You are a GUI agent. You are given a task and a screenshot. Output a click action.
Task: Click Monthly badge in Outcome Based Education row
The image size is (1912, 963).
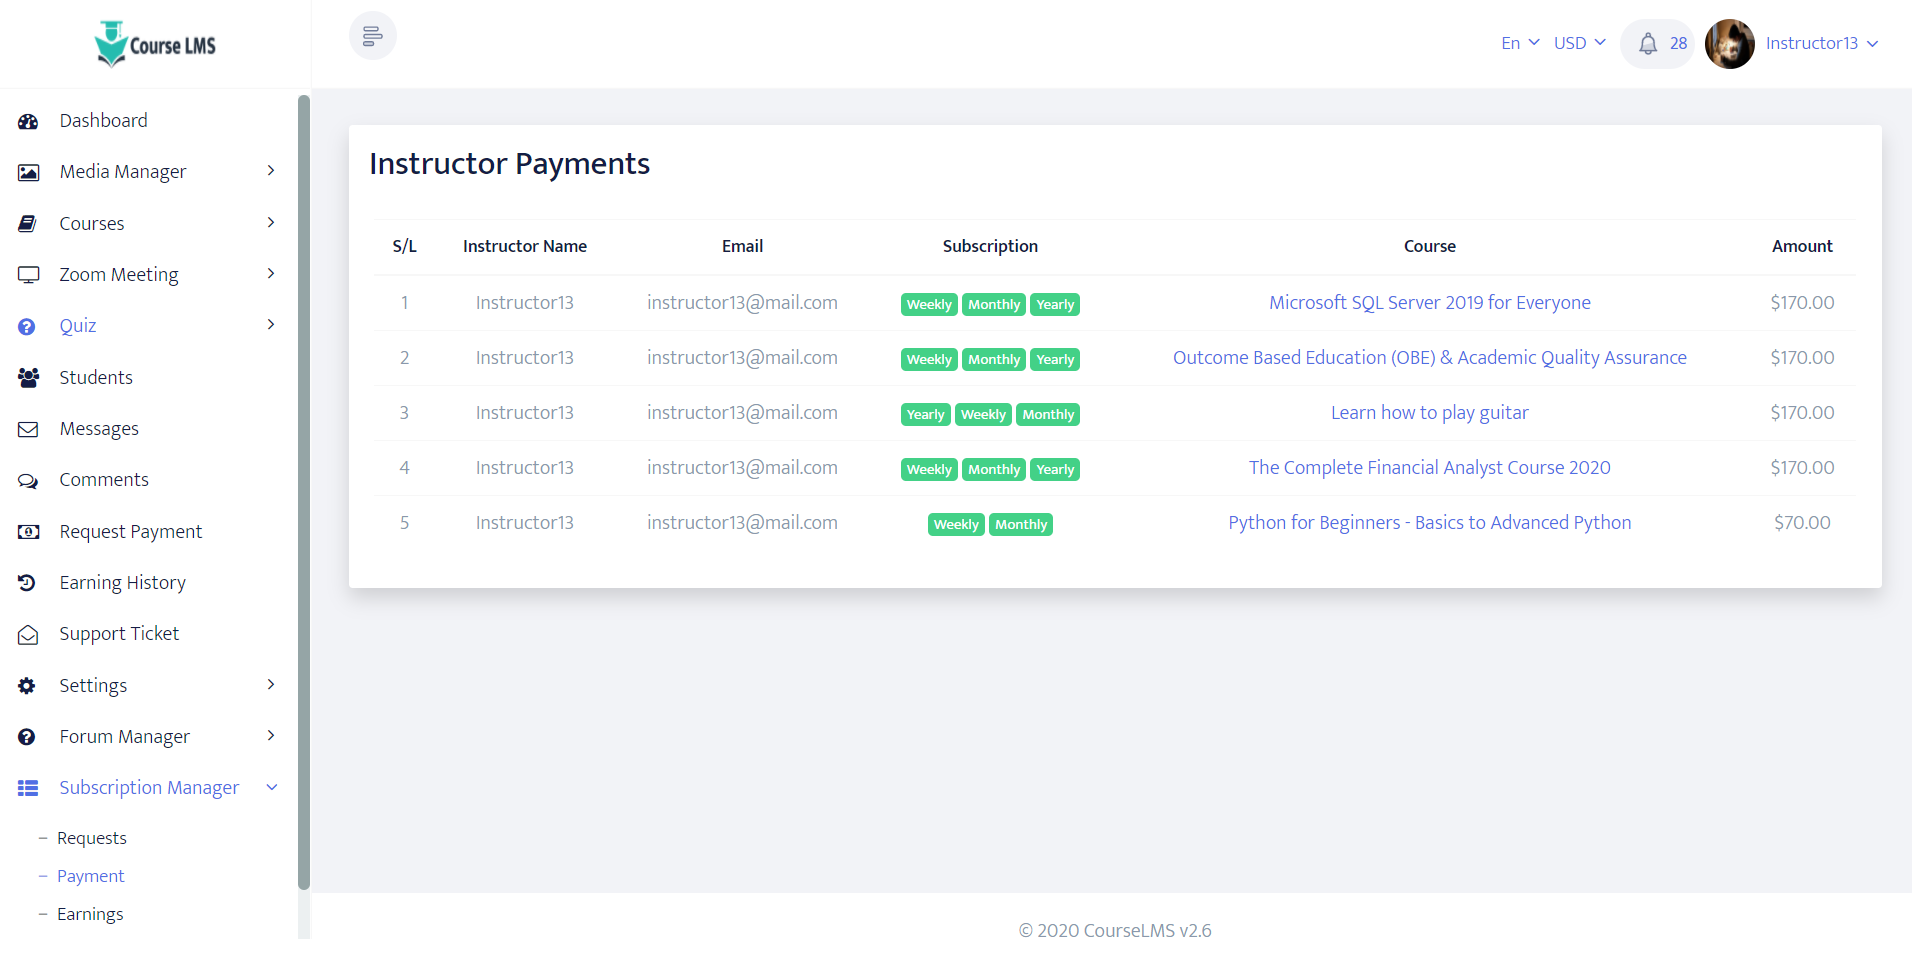[994, 359]
